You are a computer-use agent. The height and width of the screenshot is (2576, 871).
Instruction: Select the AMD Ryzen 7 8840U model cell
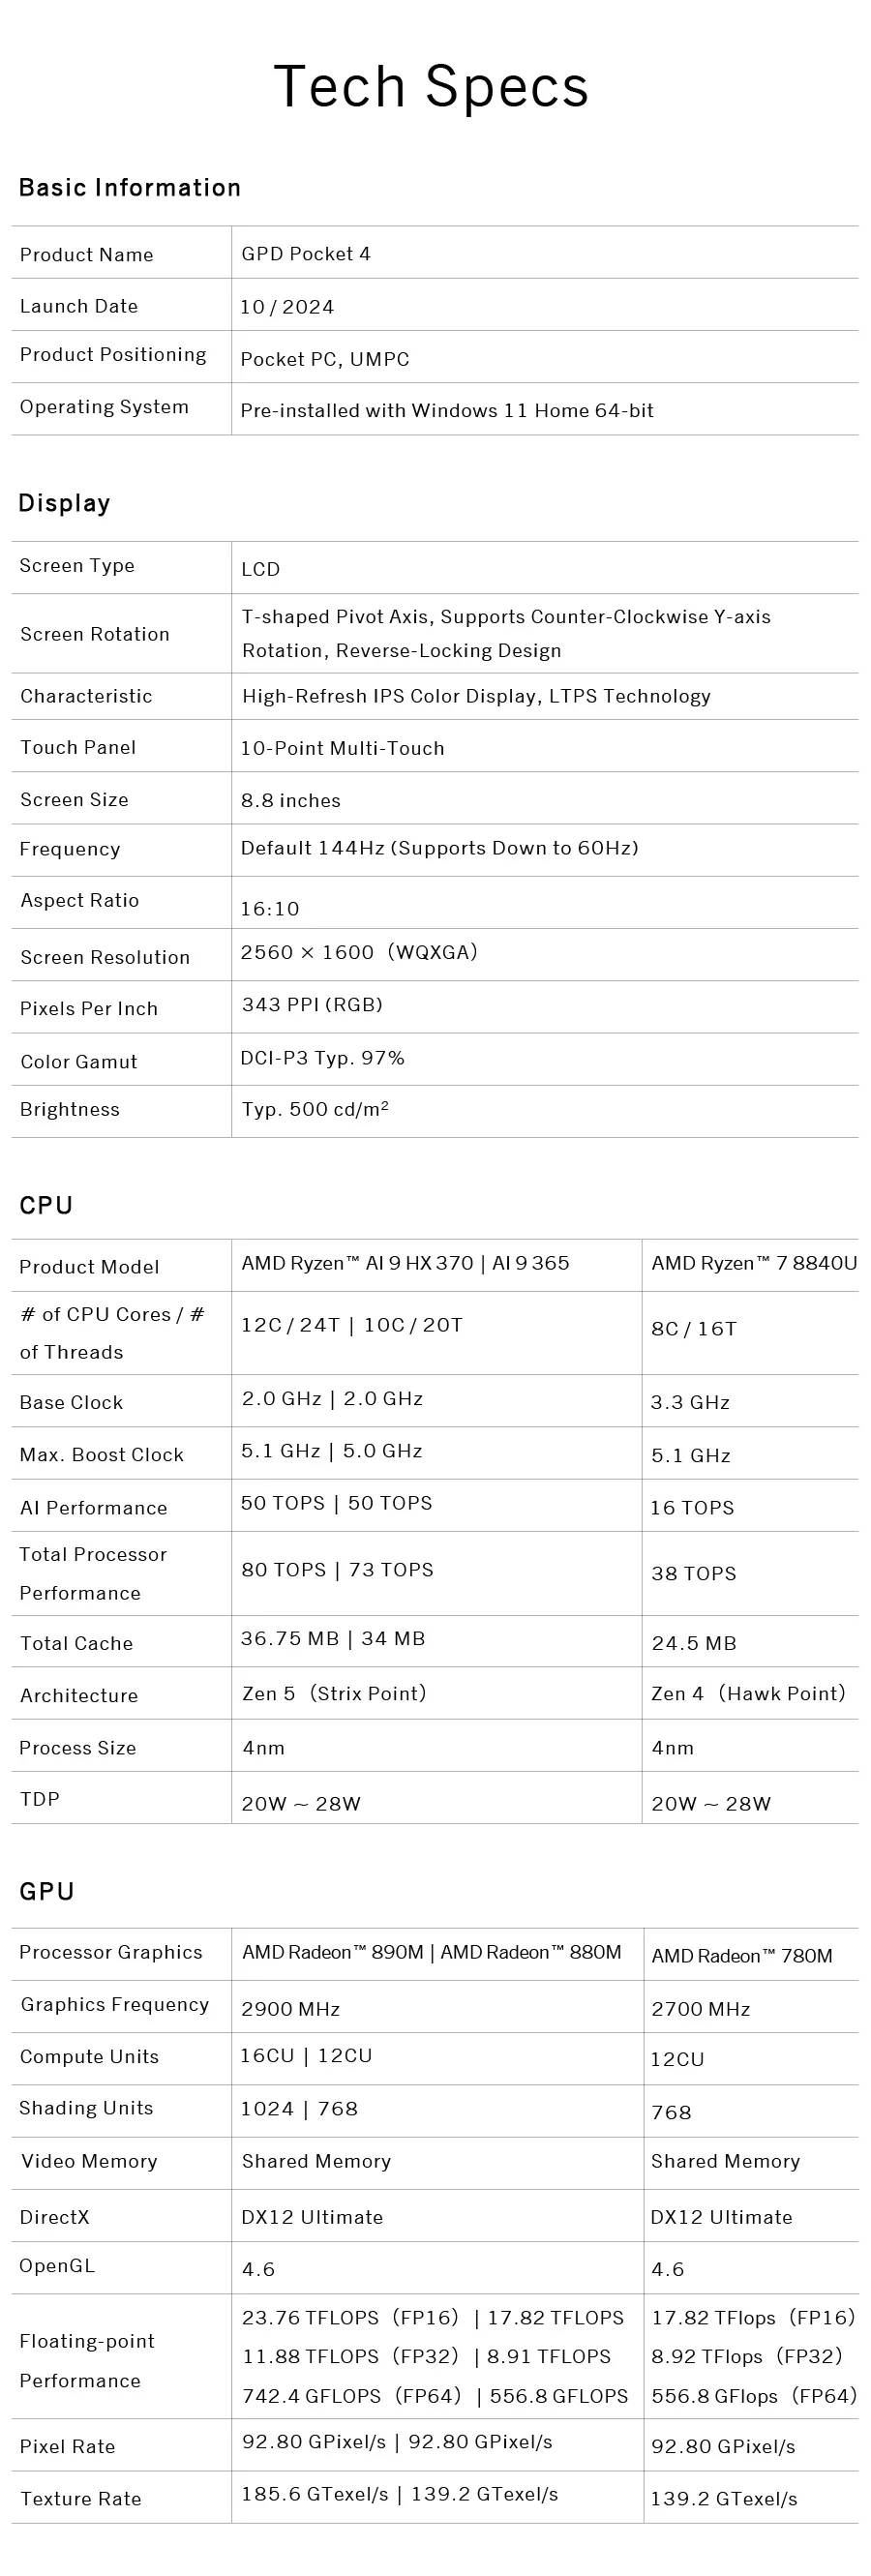(x=754, y=1263)
